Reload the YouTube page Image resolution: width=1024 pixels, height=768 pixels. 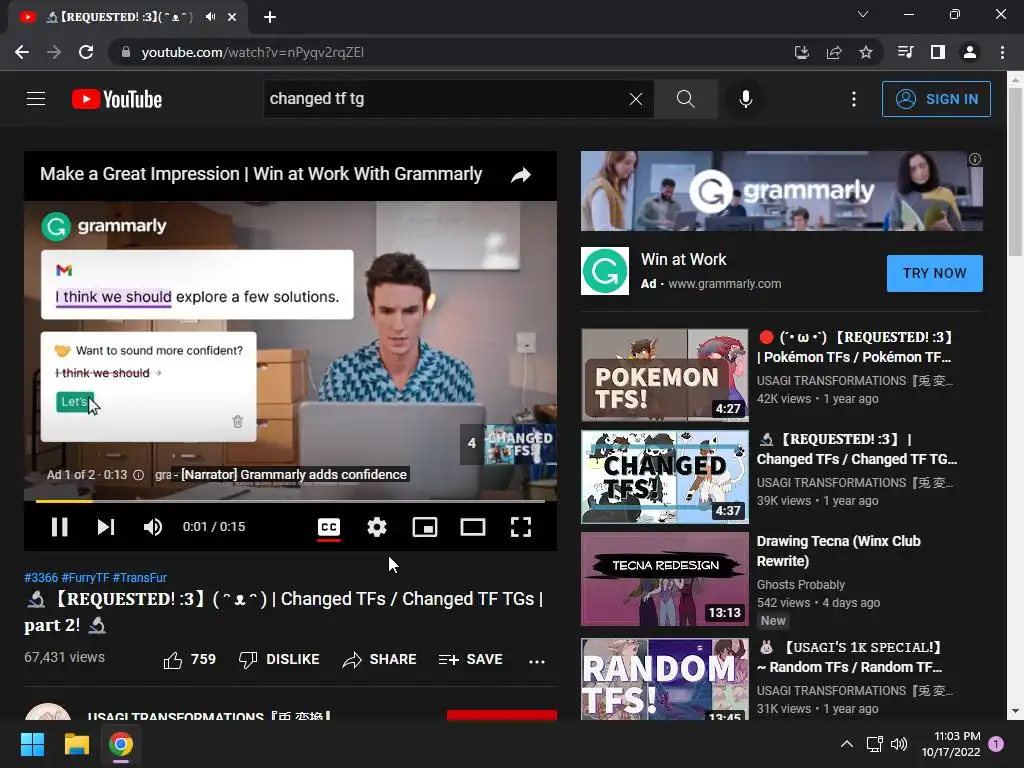pyautogui.click(x=86, y=52)
